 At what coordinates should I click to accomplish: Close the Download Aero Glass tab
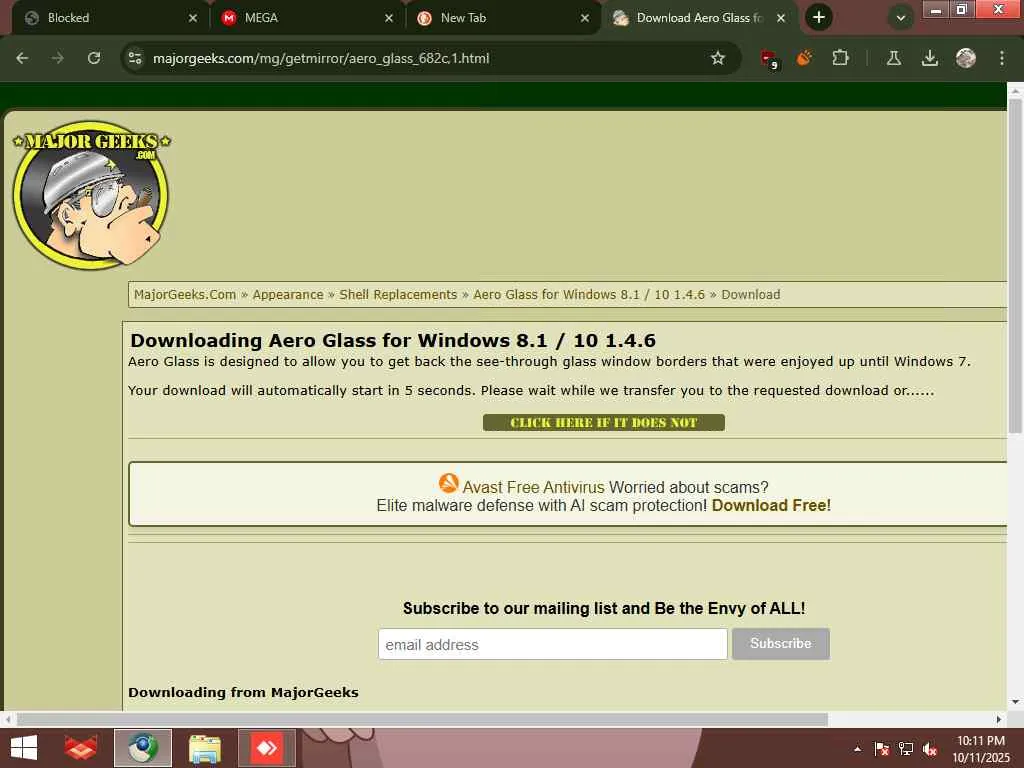pos(780,18)
